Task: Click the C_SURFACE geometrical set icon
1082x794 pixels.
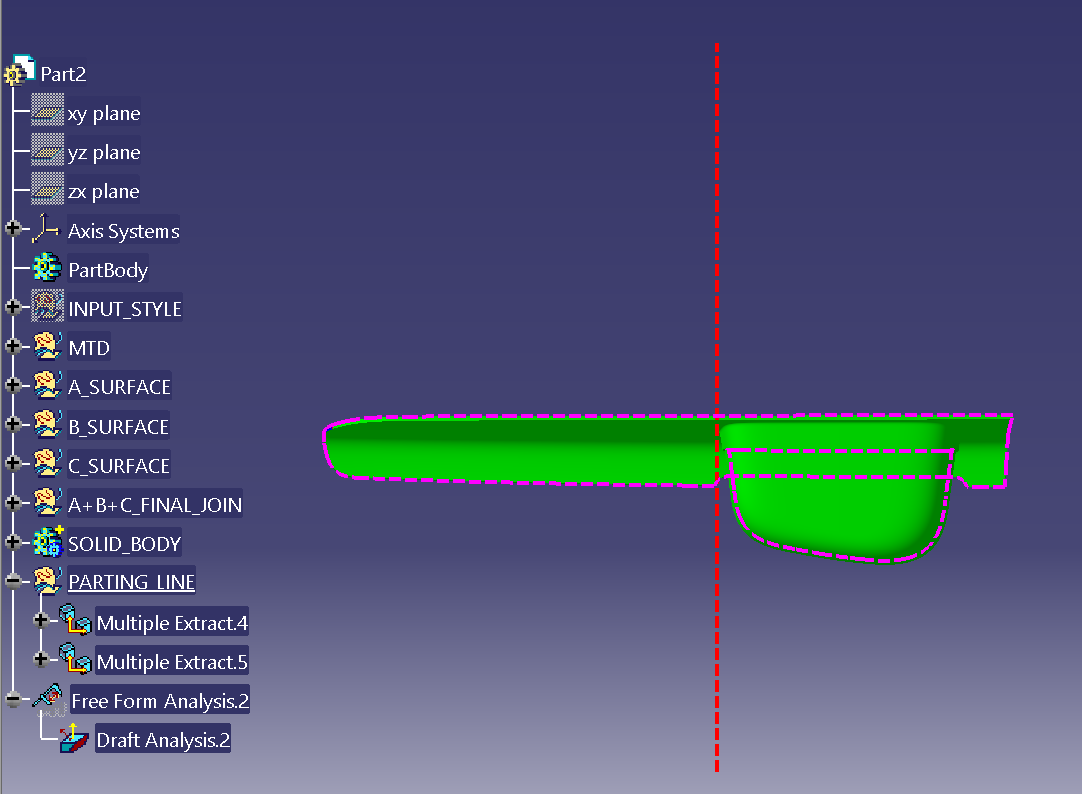Action: pos(48,464)
